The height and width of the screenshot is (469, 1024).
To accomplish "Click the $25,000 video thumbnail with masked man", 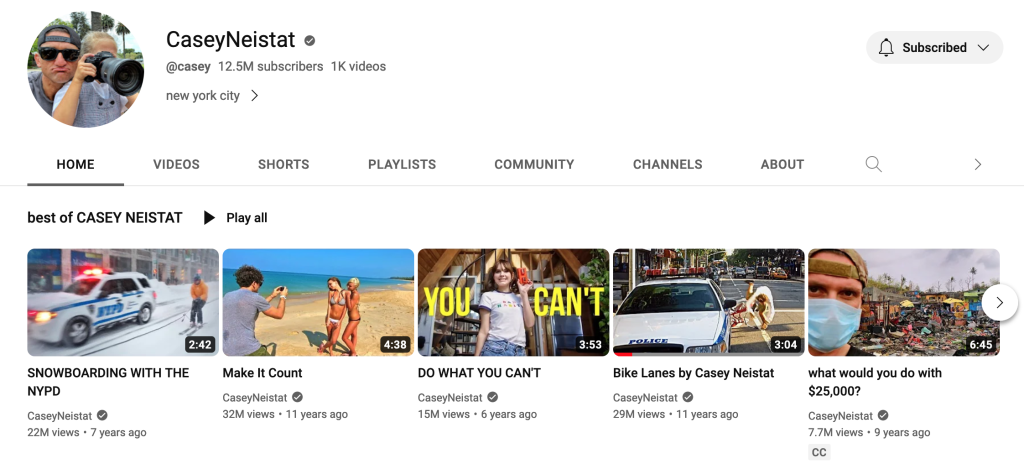I will point(904,302).
